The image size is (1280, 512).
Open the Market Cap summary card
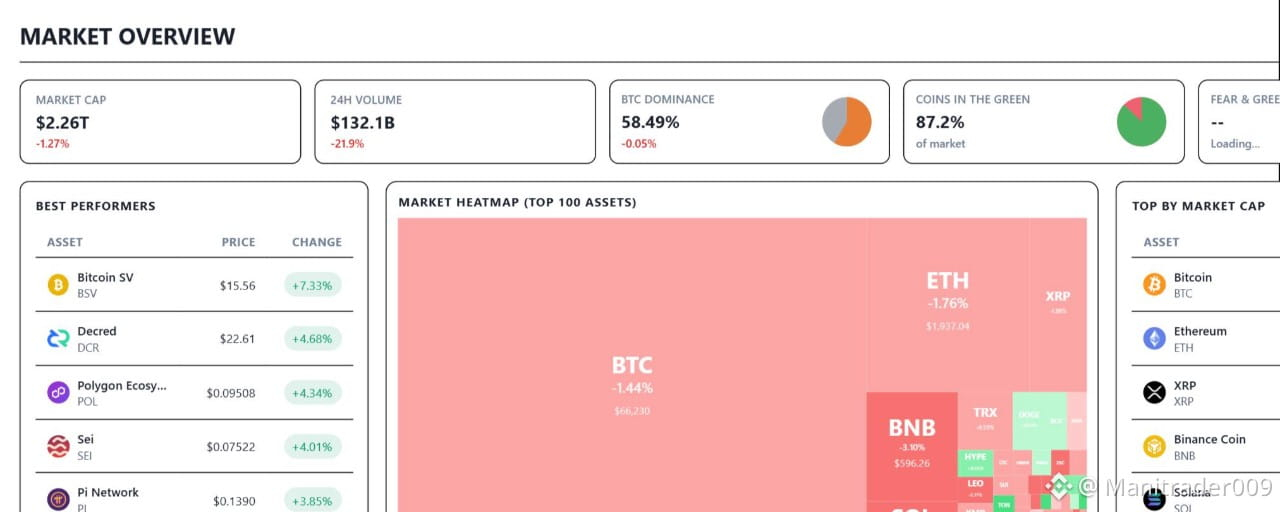pos(160,122)
